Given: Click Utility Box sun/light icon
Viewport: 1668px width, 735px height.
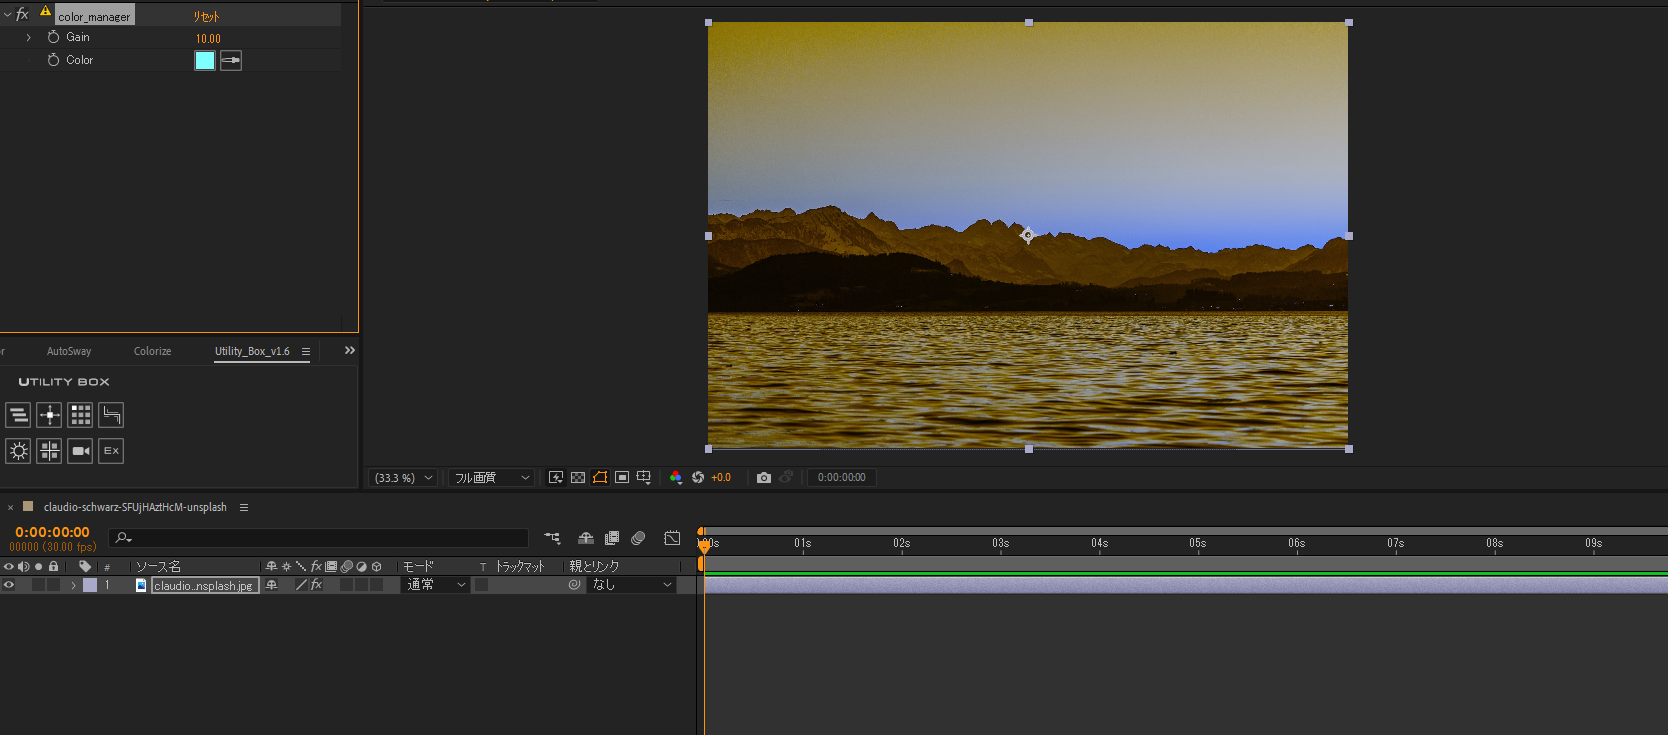Looking at the screenshot, I should 18,451.
